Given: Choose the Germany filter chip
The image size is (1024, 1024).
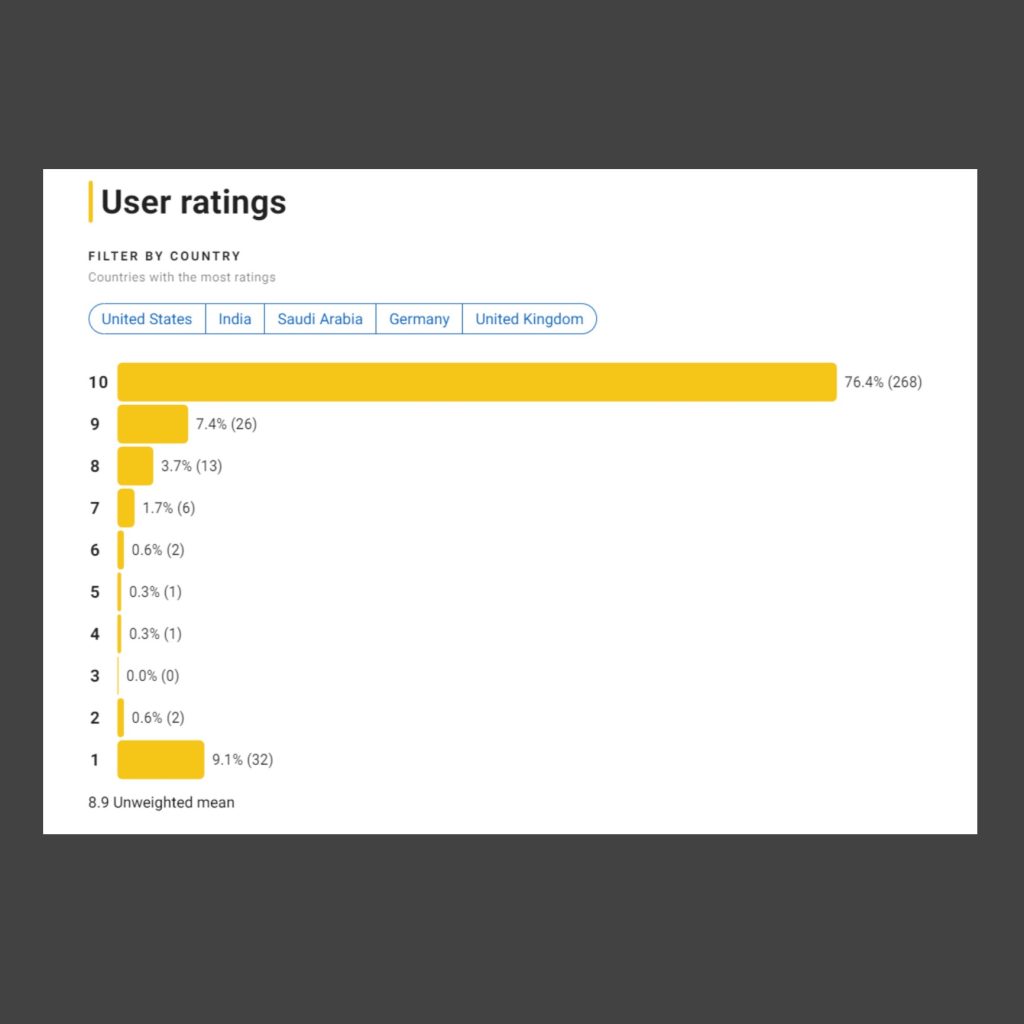Looking at the screenshot, I should [419, 319].
